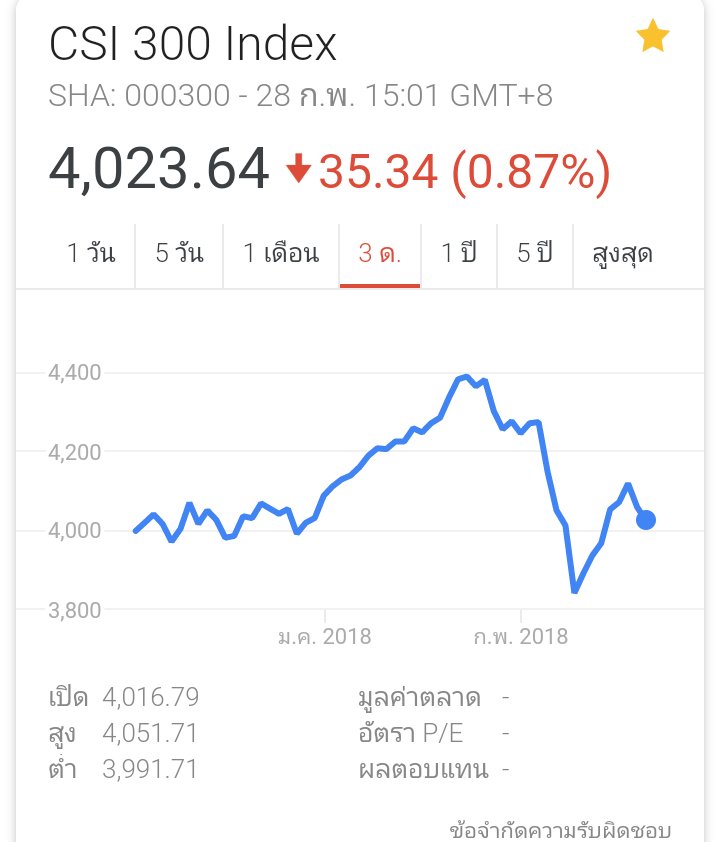
Task: Toggle the yellow favorite star icon
Action: pyautogui.click(x=652, y=36)
